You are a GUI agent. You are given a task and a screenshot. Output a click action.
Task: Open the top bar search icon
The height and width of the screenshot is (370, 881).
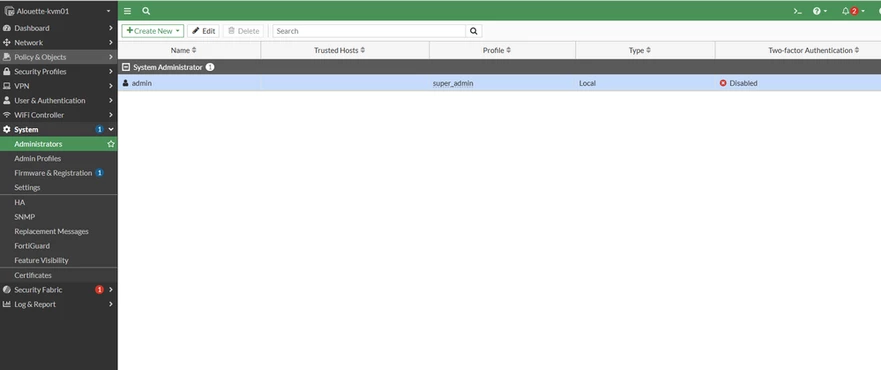click(146, 11)
